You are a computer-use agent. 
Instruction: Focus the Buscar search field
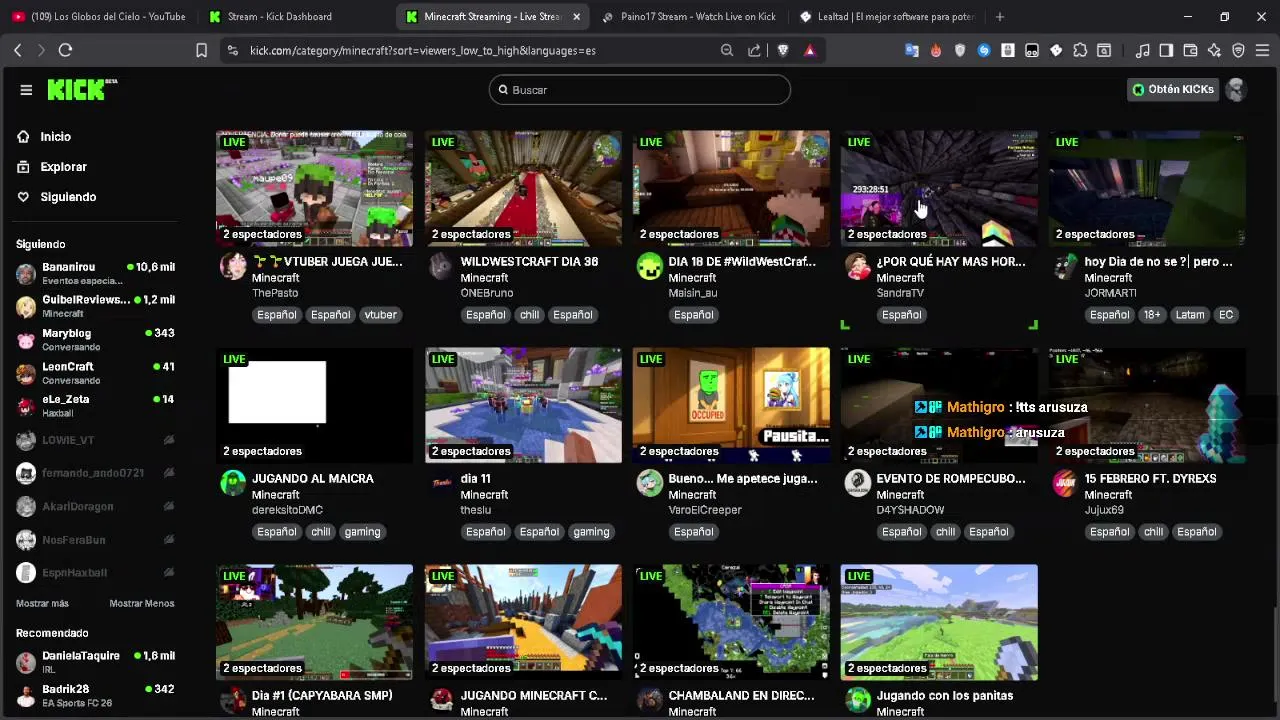click(640, 90)
